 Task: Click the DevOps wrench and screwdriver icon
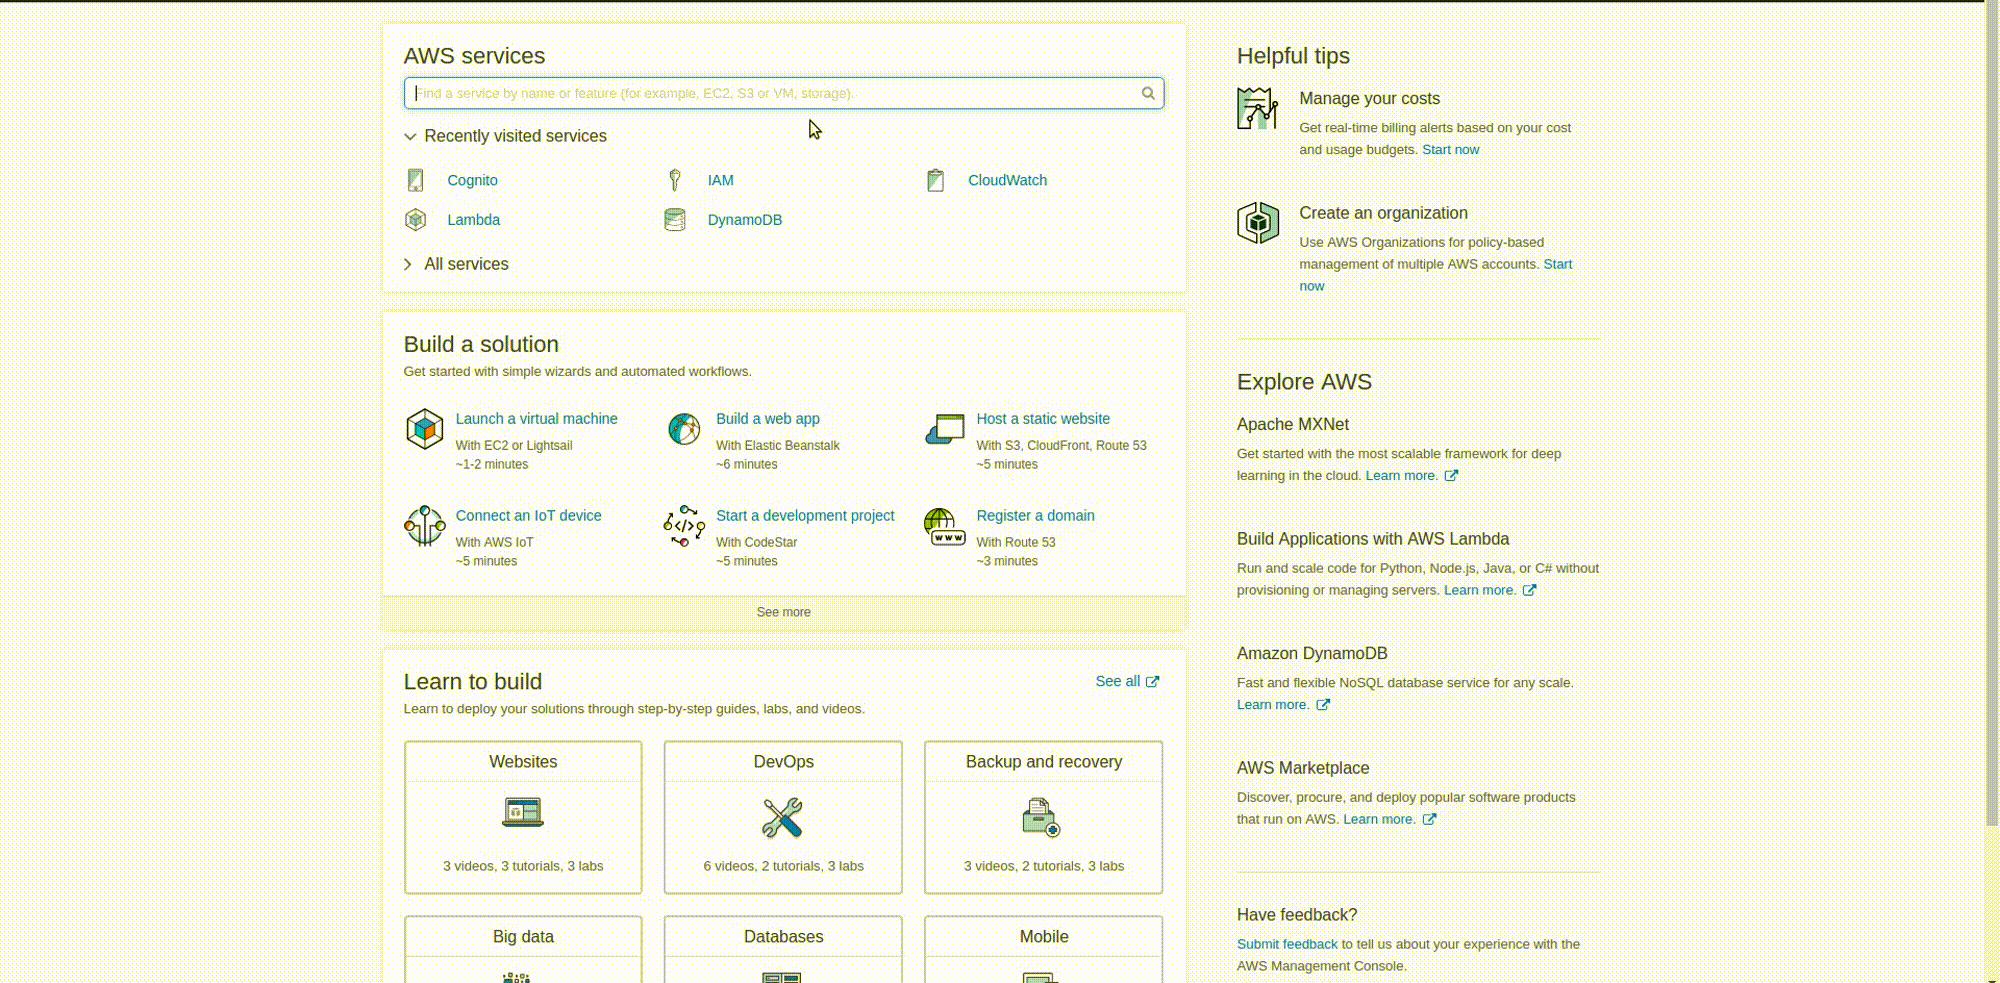[783, 817]
